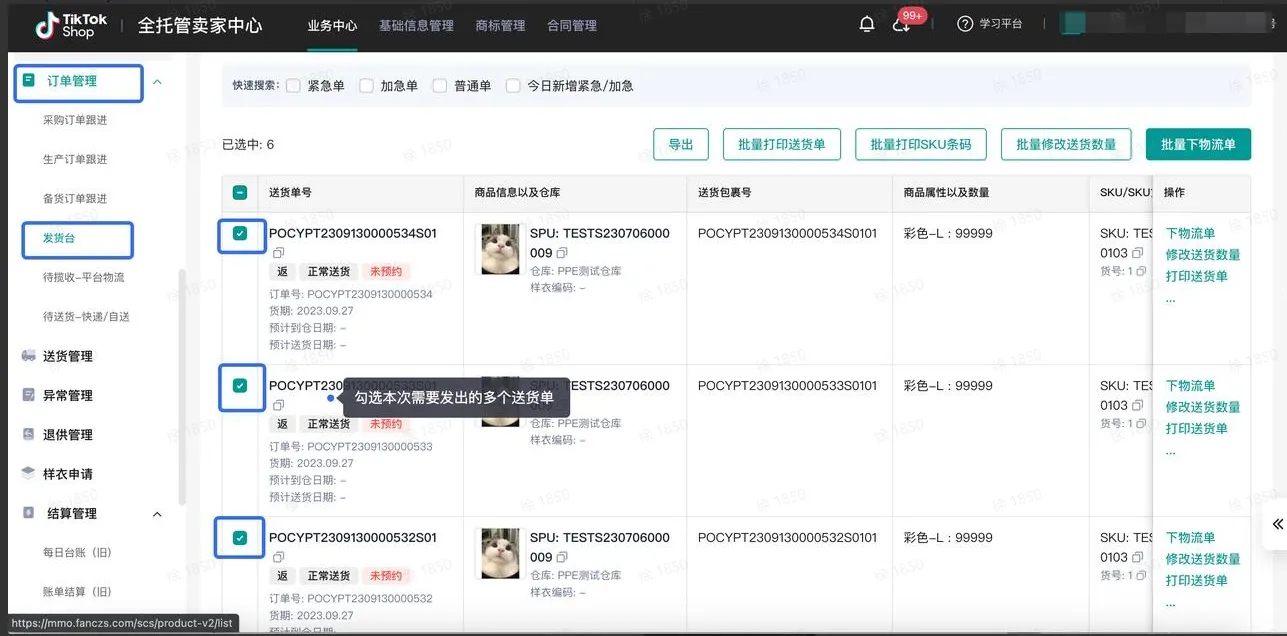Copy the SKU code in the 533S01 row

[x=1137, y=405]
